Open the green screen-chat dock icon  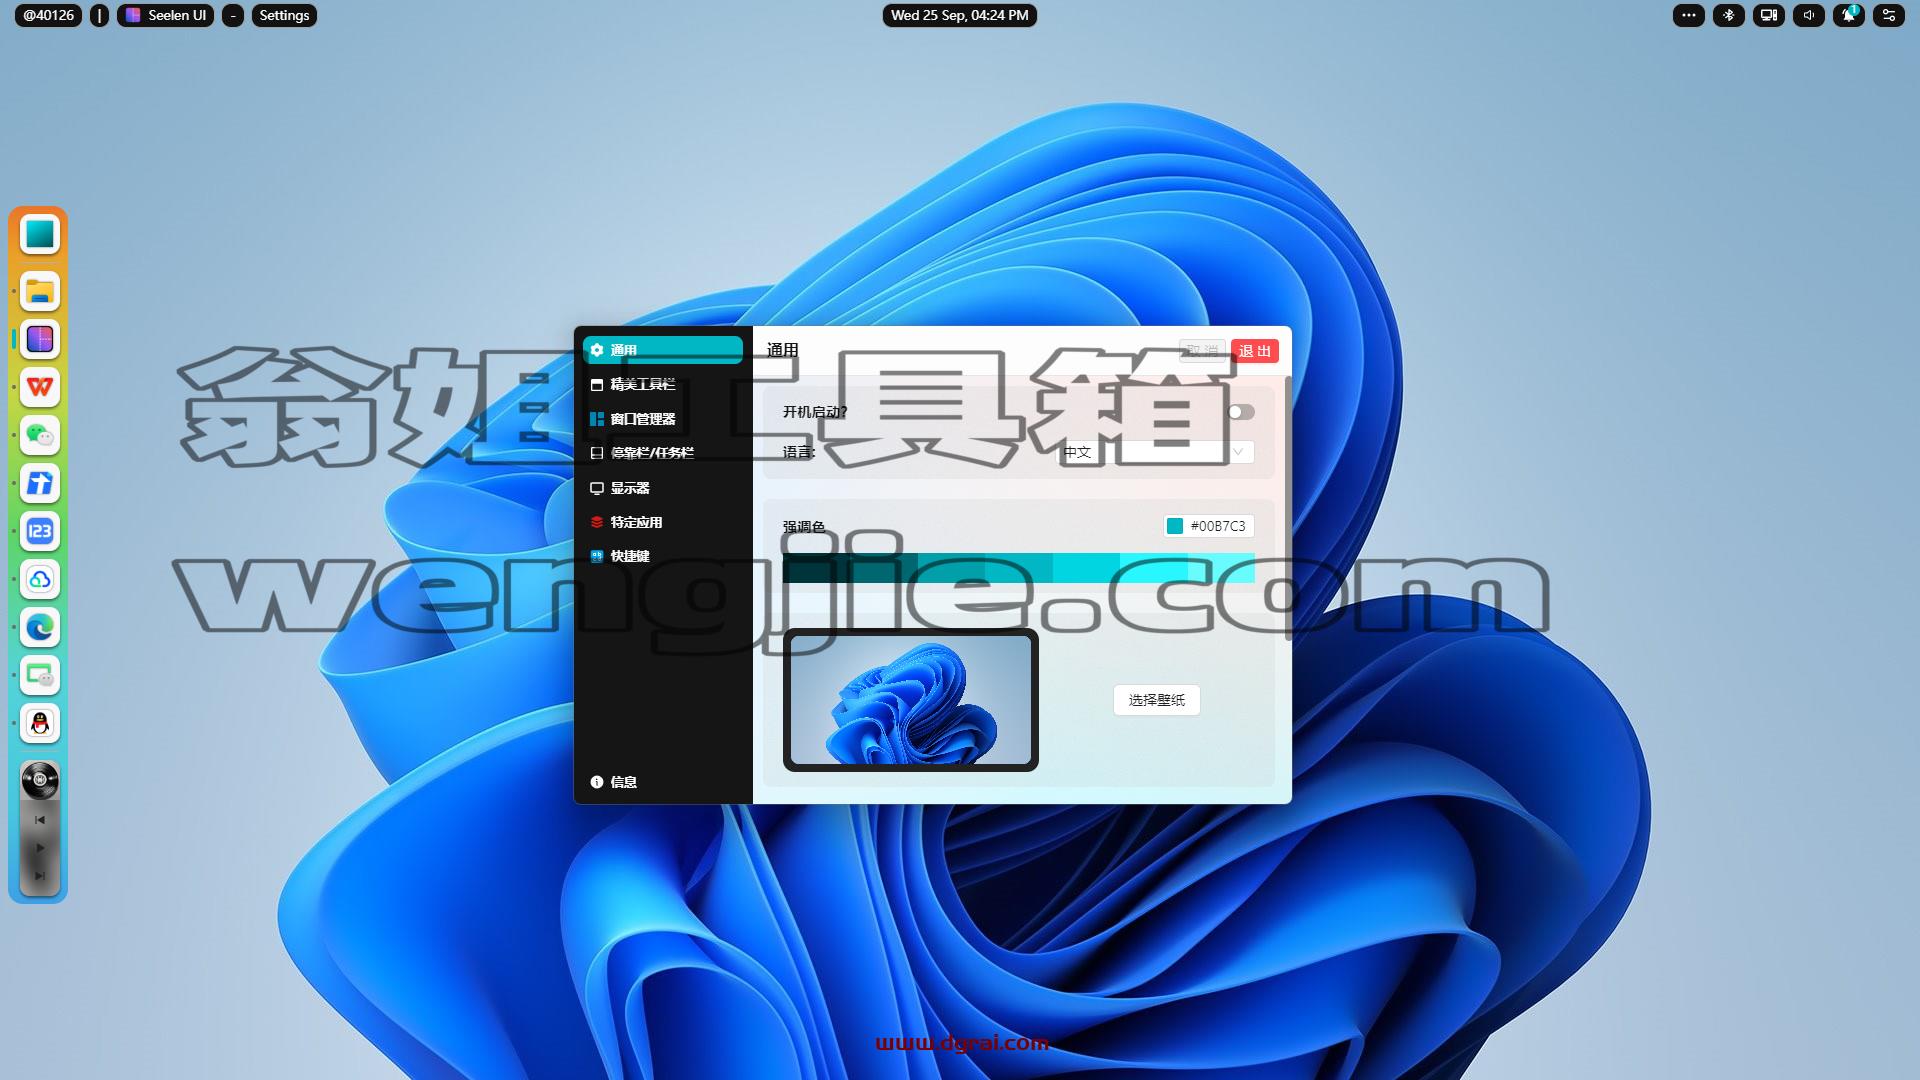coord(40,675)
